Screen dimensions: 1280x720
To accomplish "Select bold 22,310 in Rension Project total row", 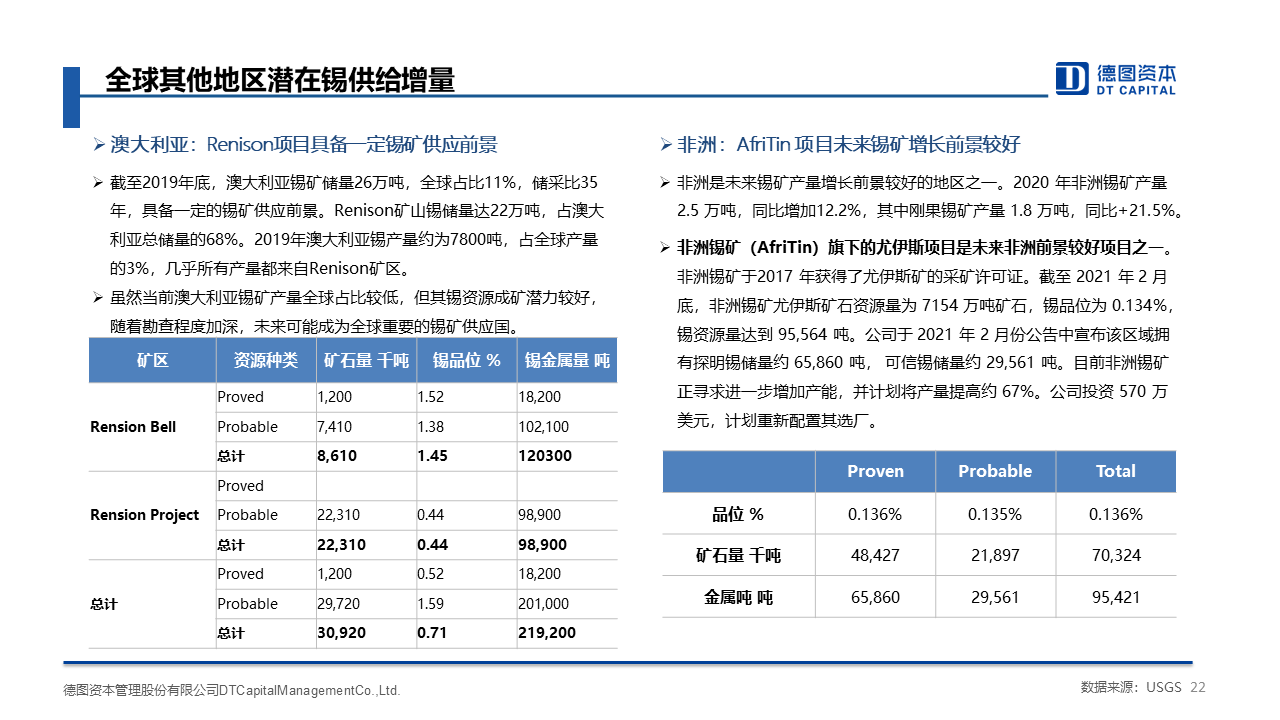I will click(x=341, y=545).
